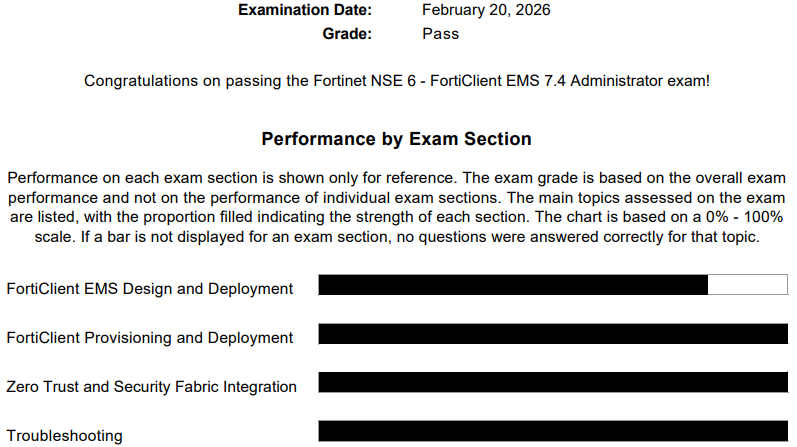Click the Provisioning and Deployment performance bar

click(552, 334)
